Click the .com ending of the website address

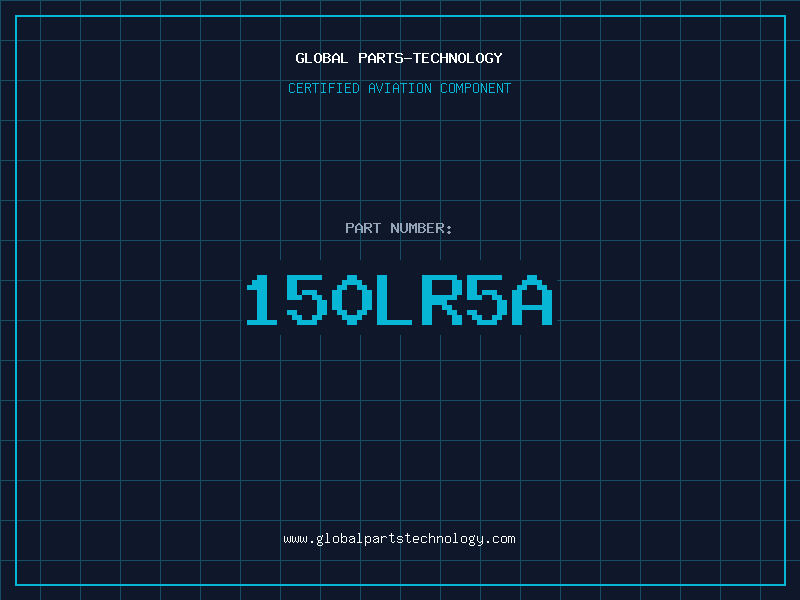(500, 538)
